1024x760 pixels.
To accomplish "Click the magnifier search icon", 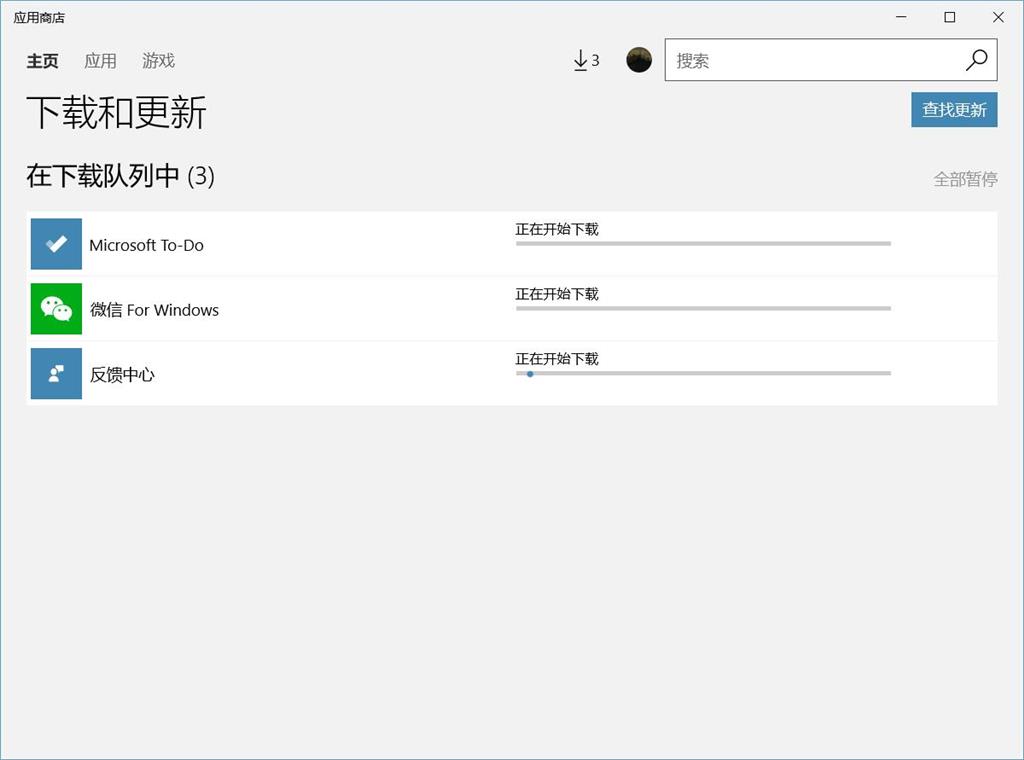I will tap(976, 60).
